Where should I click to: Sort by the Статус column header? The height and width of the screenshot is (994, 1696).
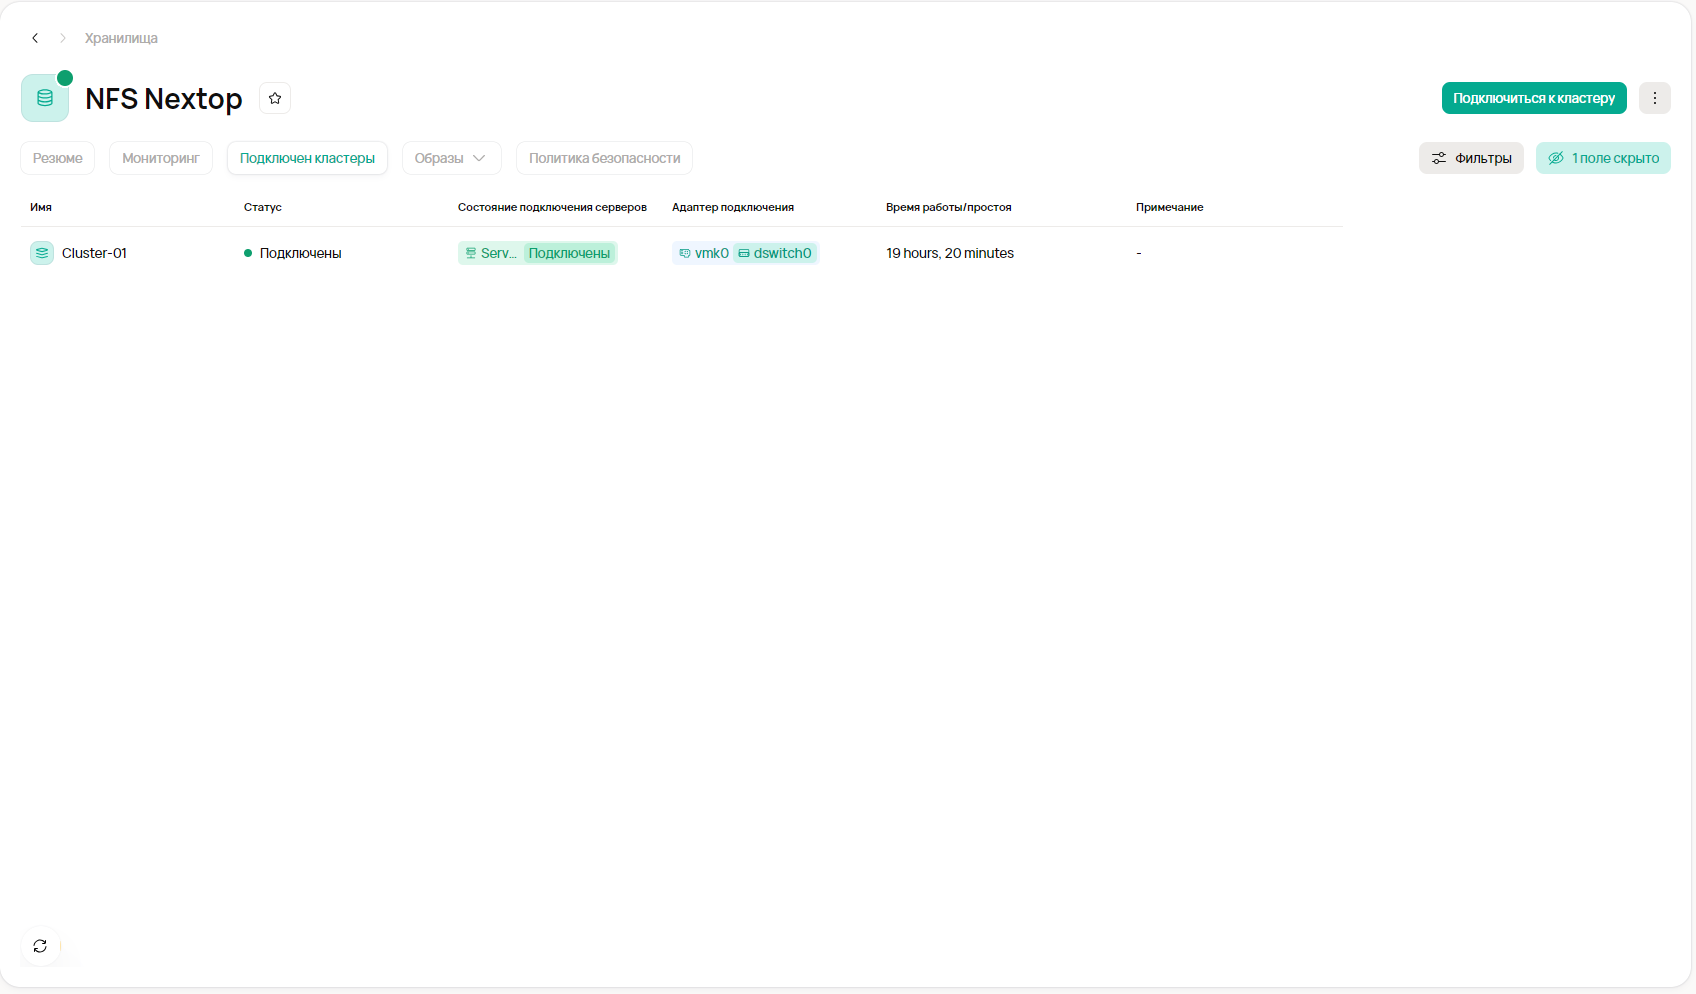(x=262, y=207)
